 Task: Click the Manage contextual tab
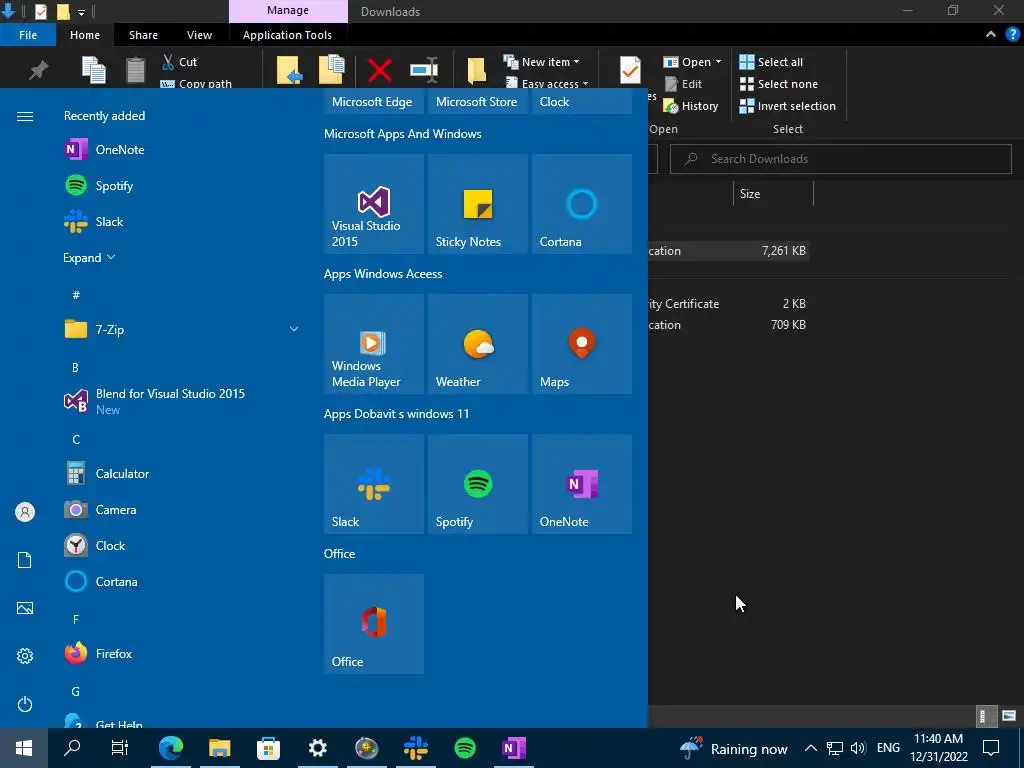click(x=288, y=11)
